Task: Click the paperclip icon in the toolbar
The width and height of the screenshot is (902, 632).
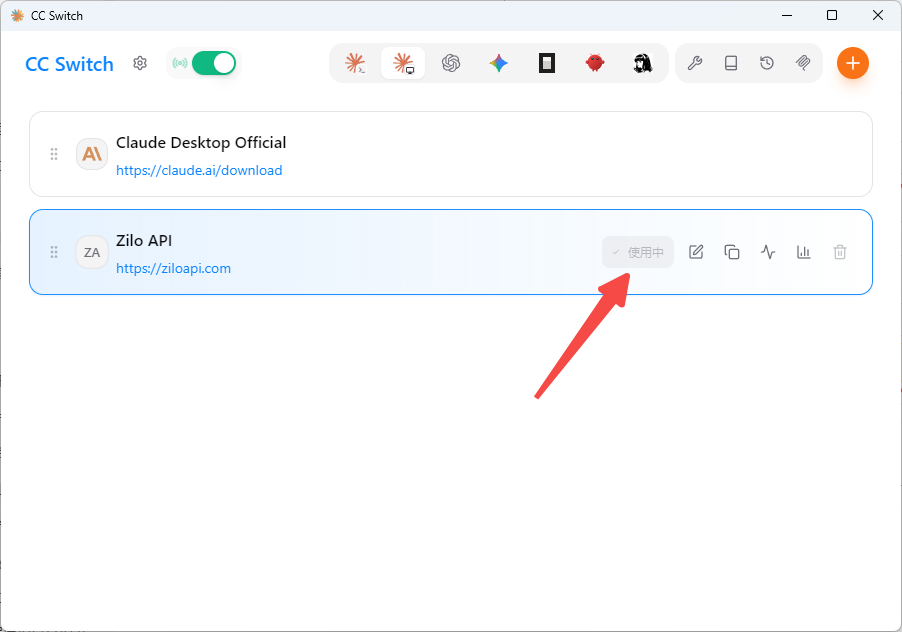Action: pos(803,63)
